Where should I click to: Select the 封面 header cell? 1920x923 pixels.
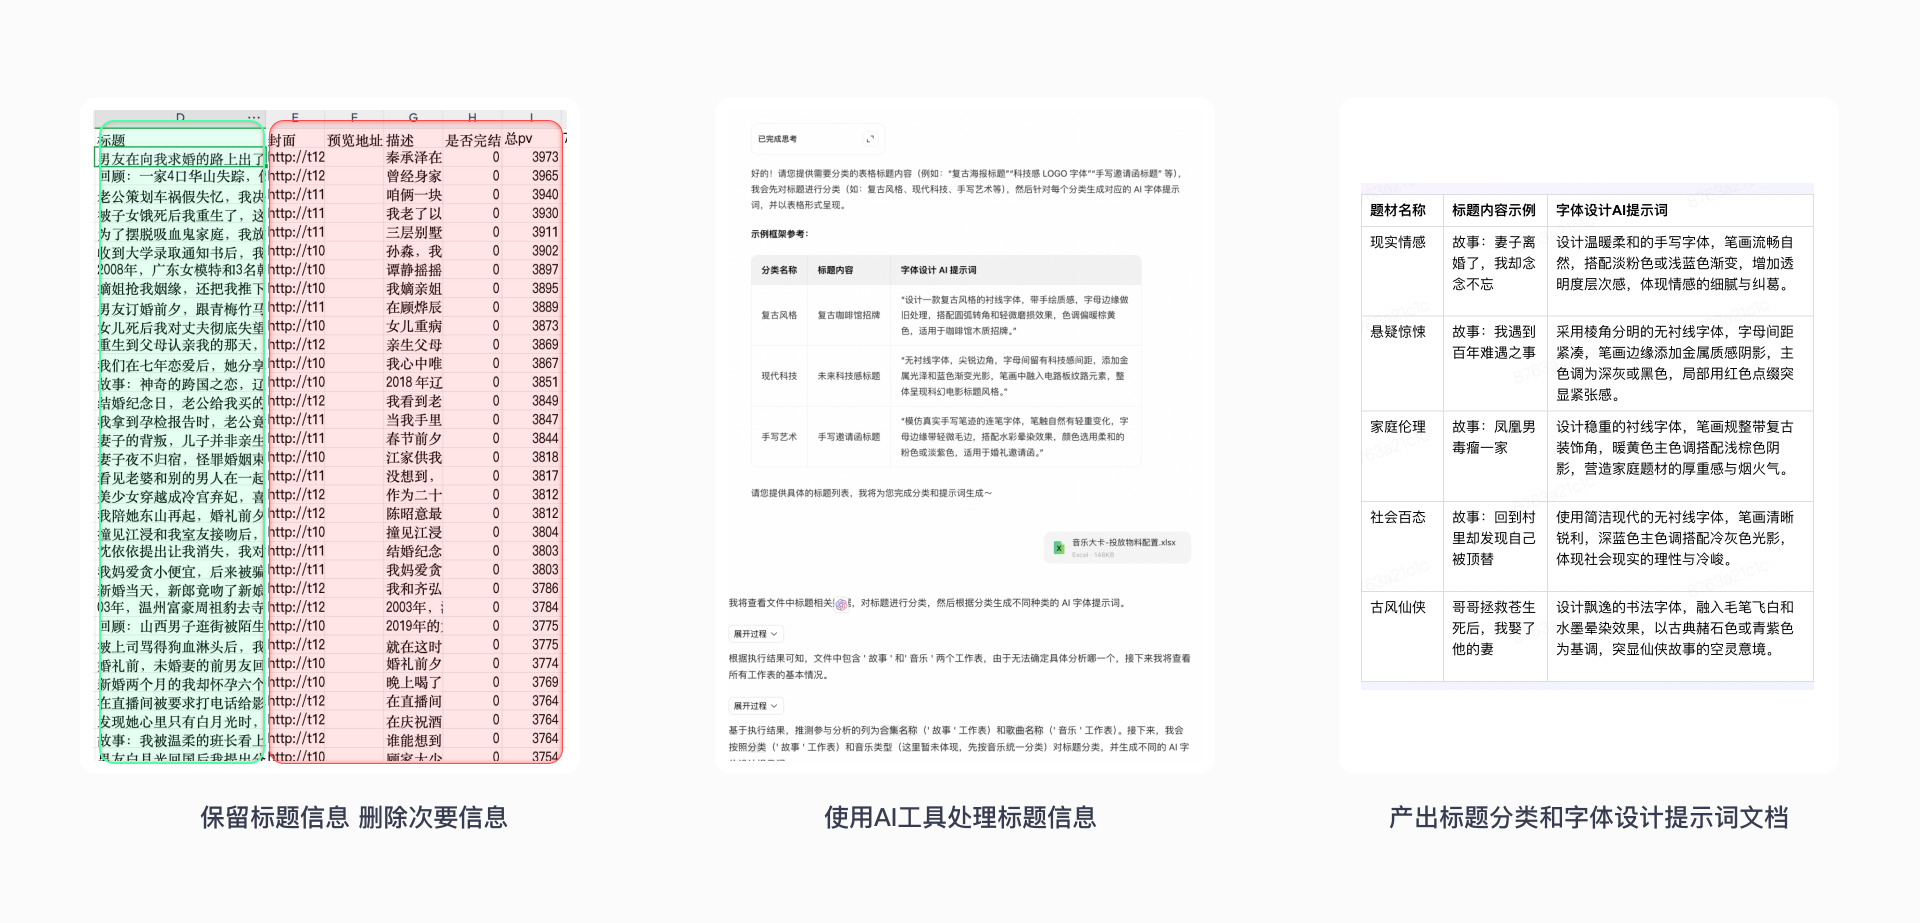coord(296,140)
